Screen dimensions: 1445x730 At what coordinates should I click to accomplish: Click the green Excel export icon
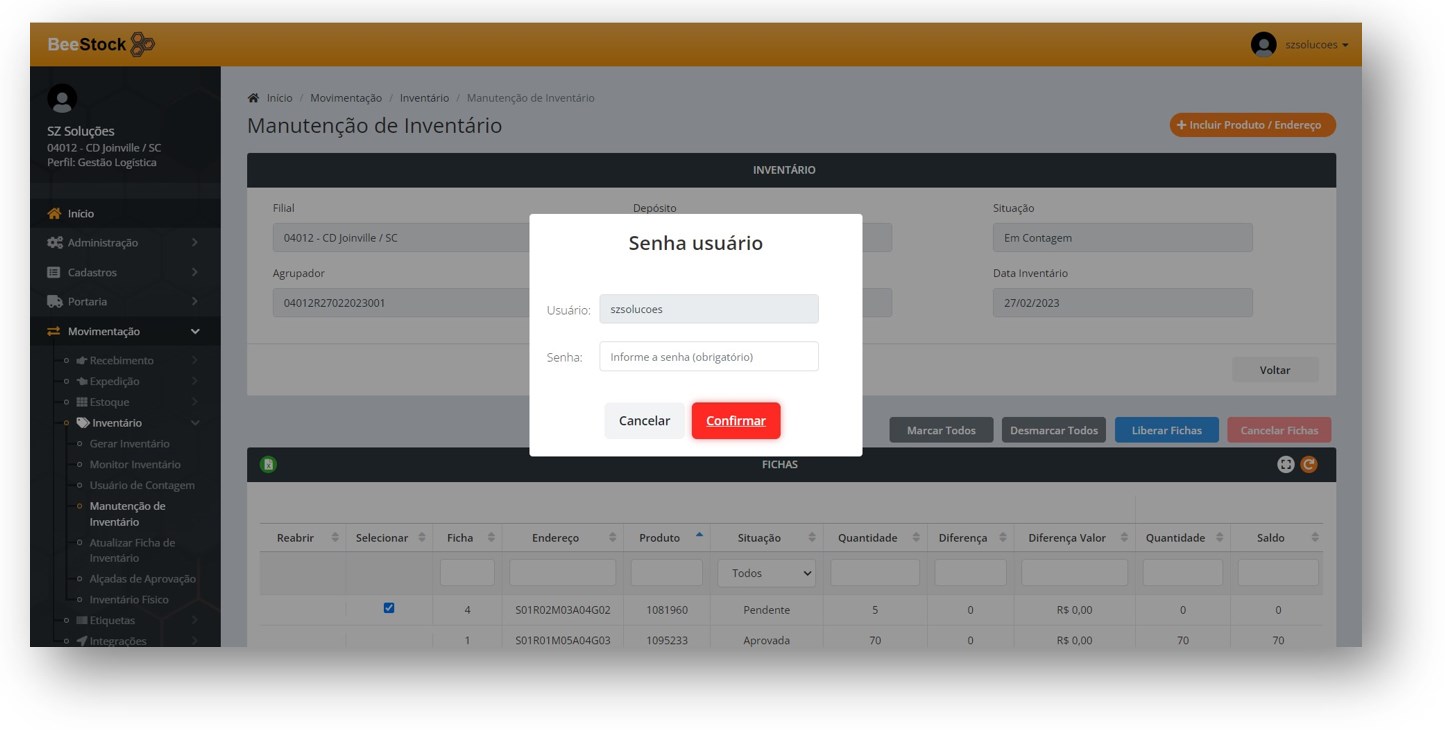click(268, 464)
